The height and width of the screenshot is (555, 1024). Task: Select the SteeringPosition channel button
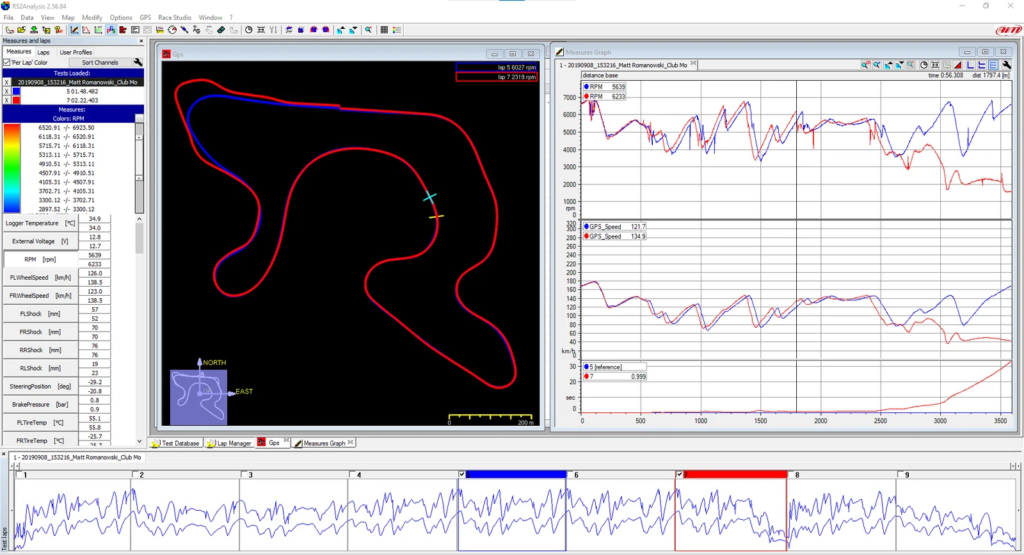click(x=40, y=386)
